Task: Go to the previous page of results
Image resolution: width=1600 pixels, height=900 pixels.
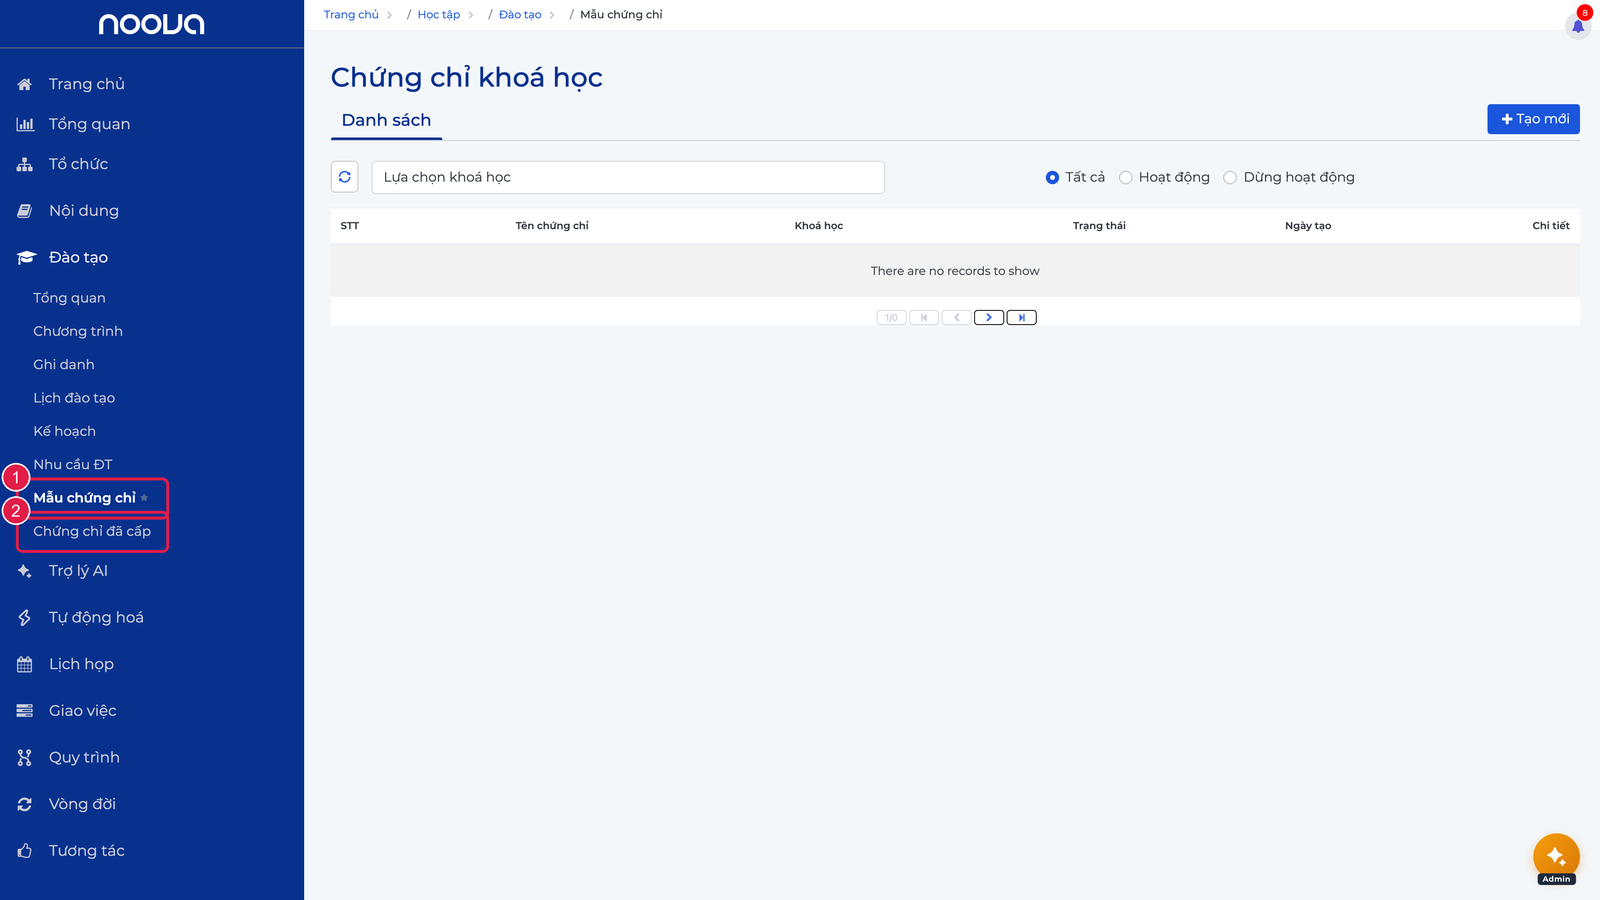Action: point(956,318)
